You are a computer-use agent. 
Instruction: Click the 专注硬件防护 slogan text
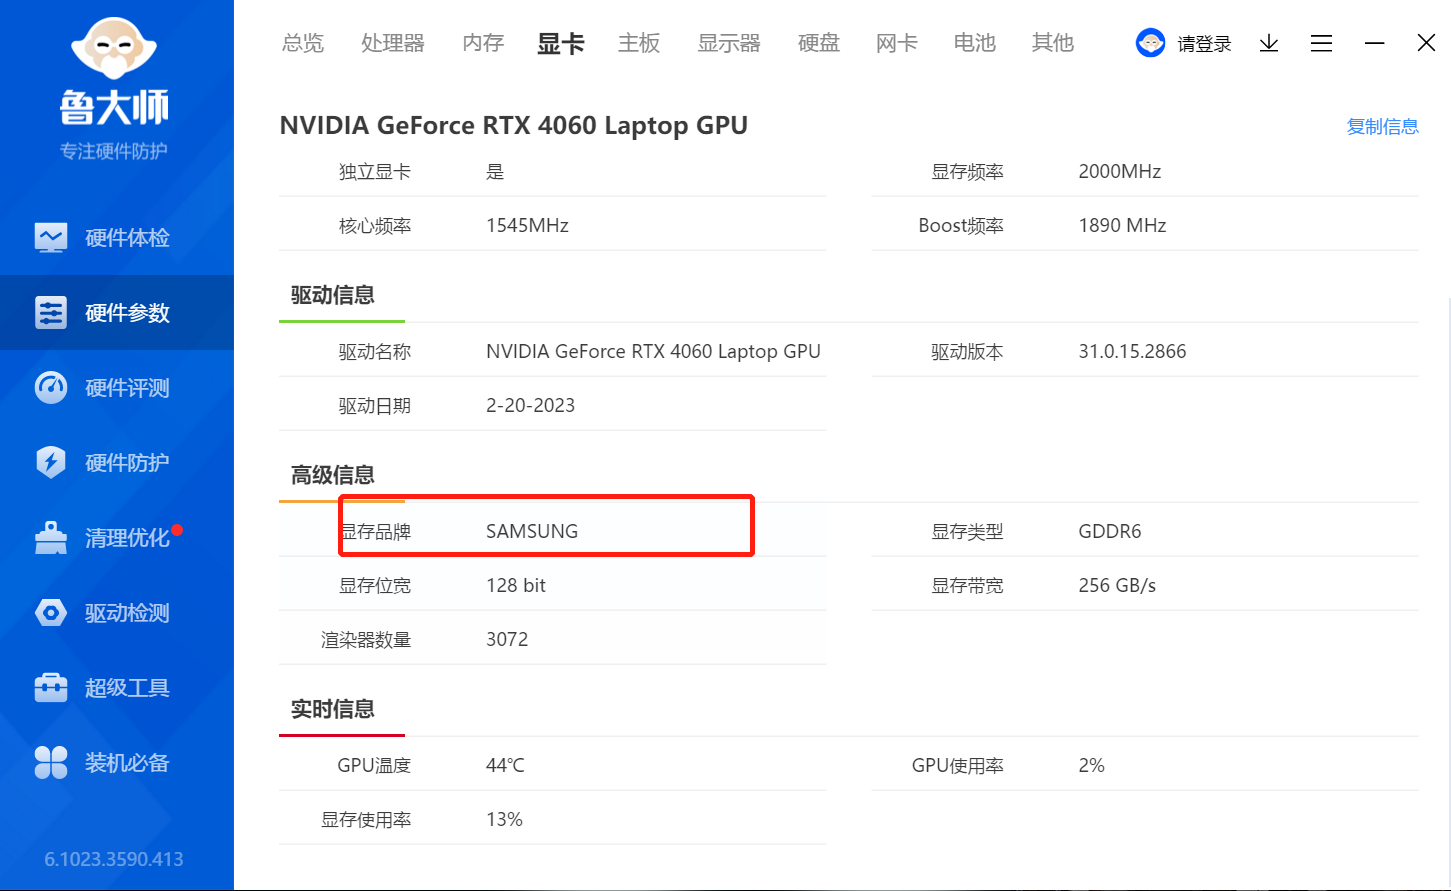click(x=114, y=151)
